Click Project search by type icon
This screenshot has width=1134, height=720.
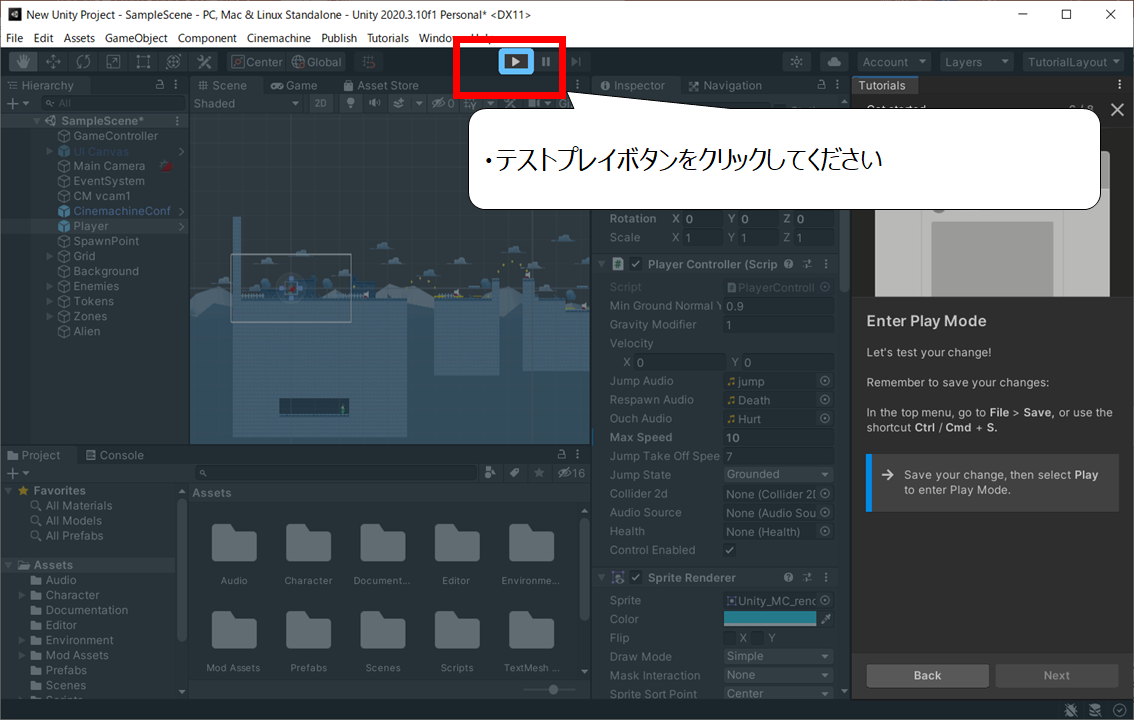tap(490, 473)
